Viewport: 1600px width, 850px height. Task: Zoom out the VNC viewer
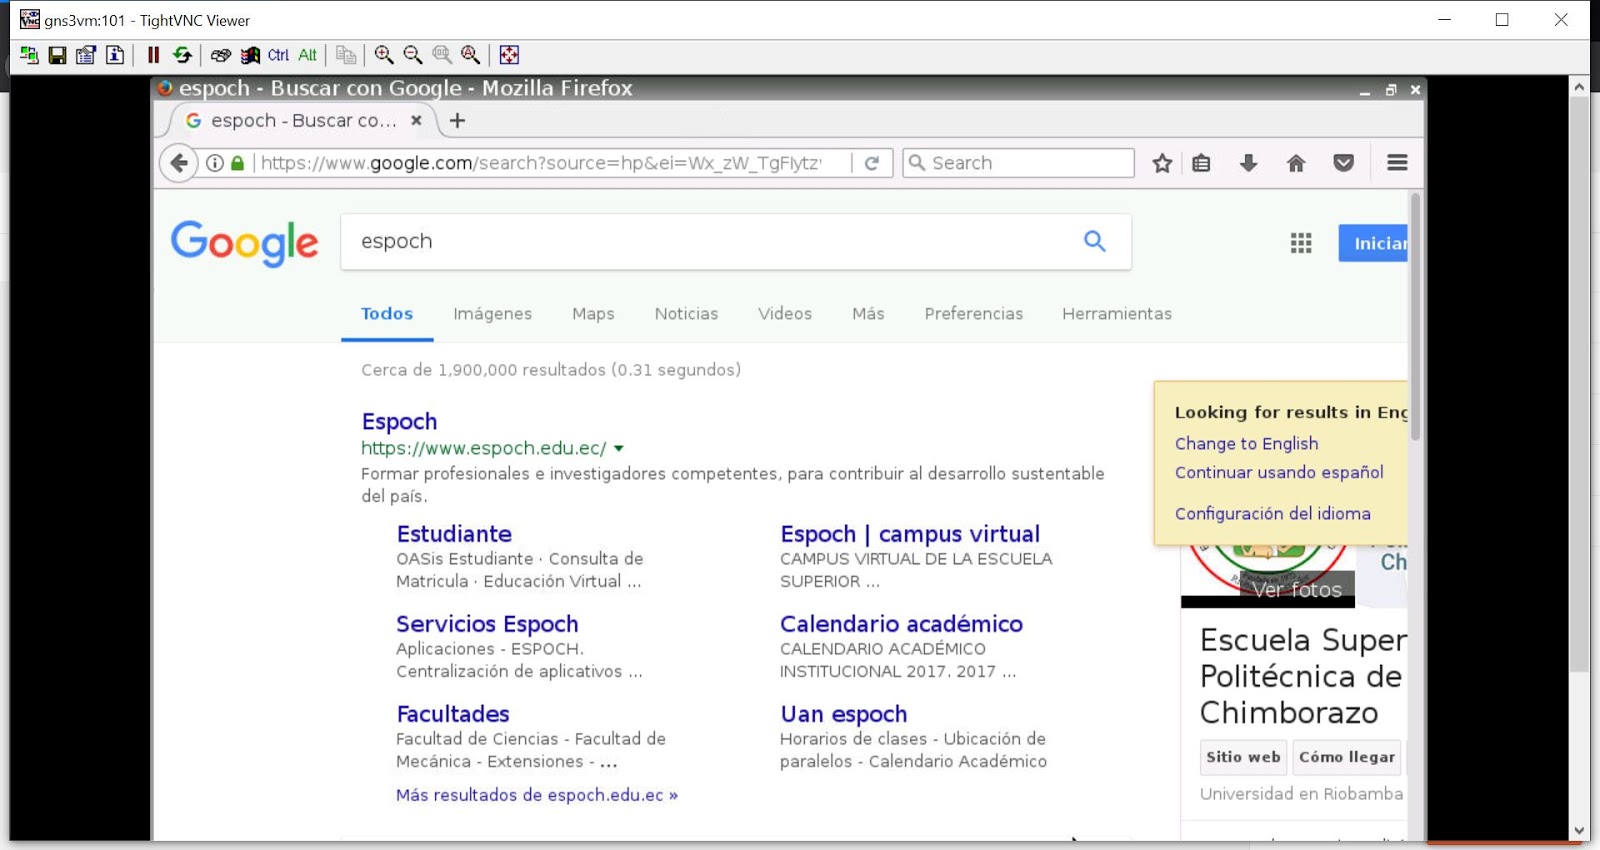[413, 55]
